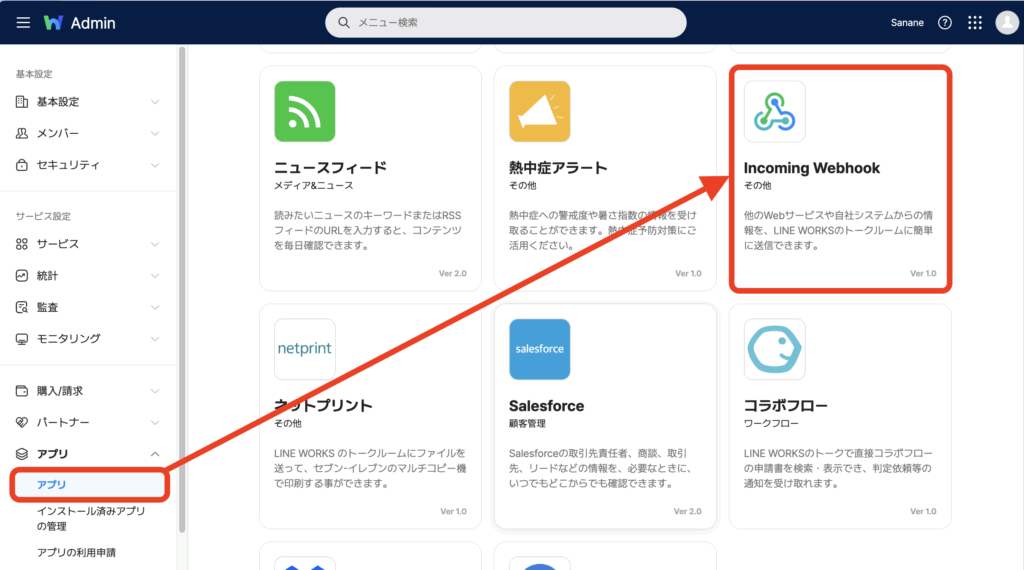The height and width of the screenshot is (570, 1024).
Task: Click Ver 2.0 on Salesforce card
Action: click(x=688, y=511)
